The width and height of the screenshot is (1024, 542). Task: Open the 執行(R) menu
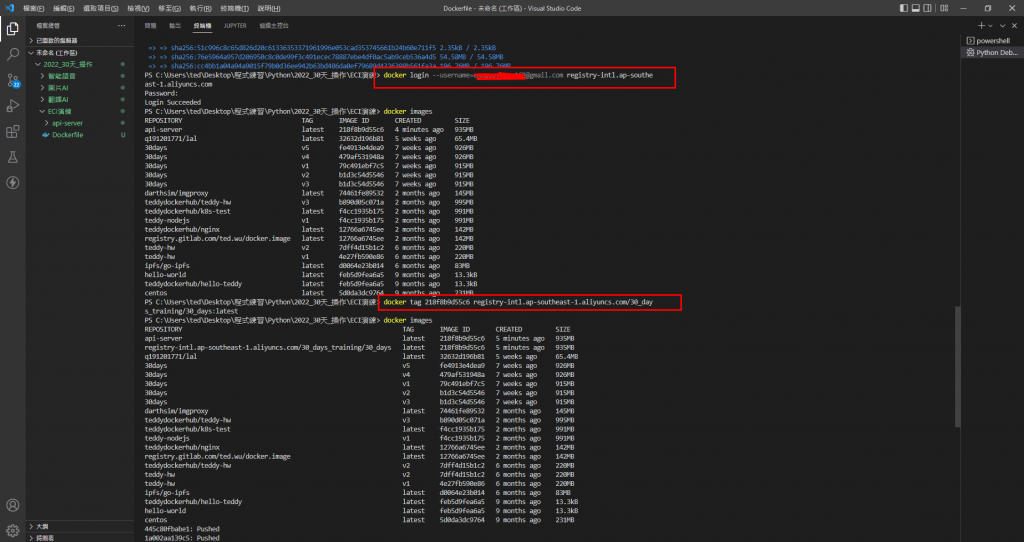tap(200, 8)
